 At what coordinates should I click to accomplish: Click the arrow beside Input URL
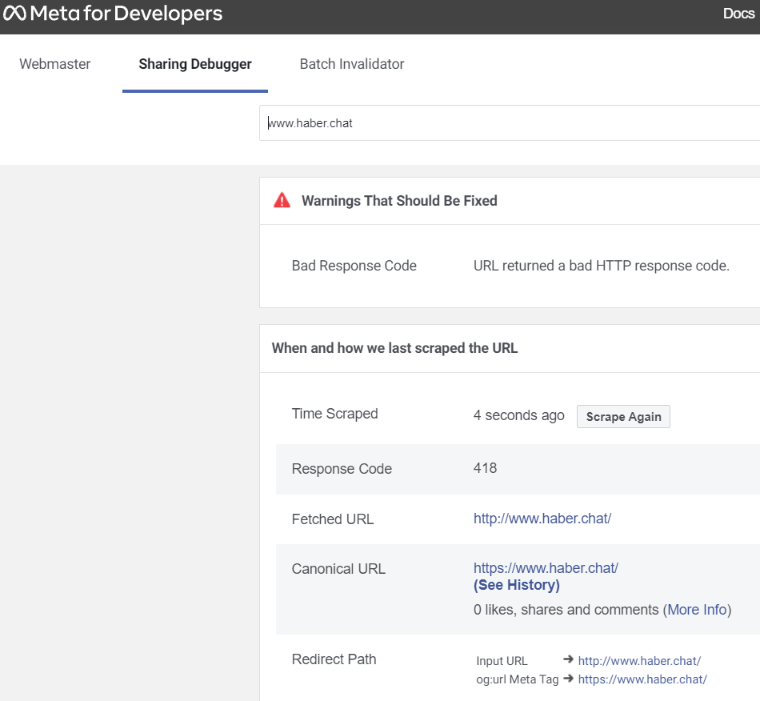[x=567, y=661]
